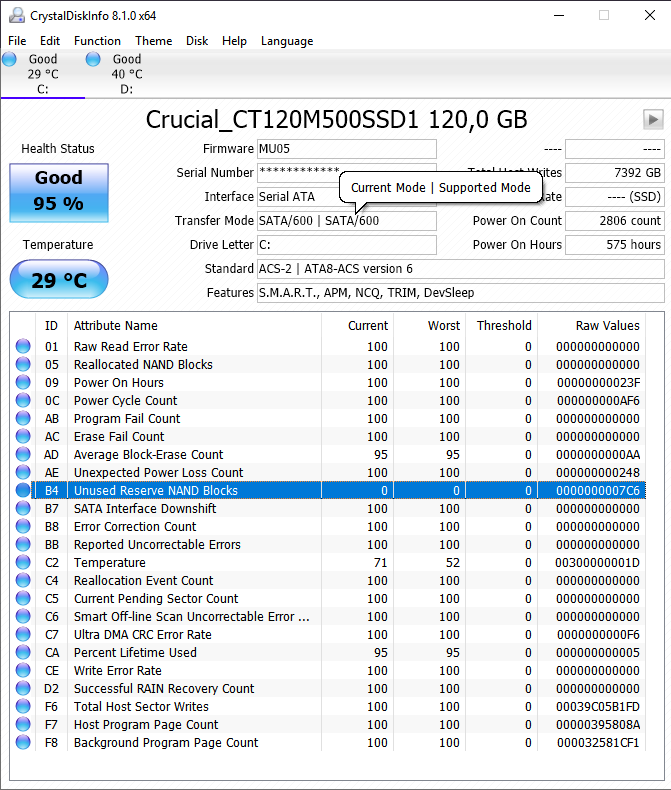Click the status orb for Program Fail Count
The height and width of the screenshot is (790, 671).
pos(23,418)
